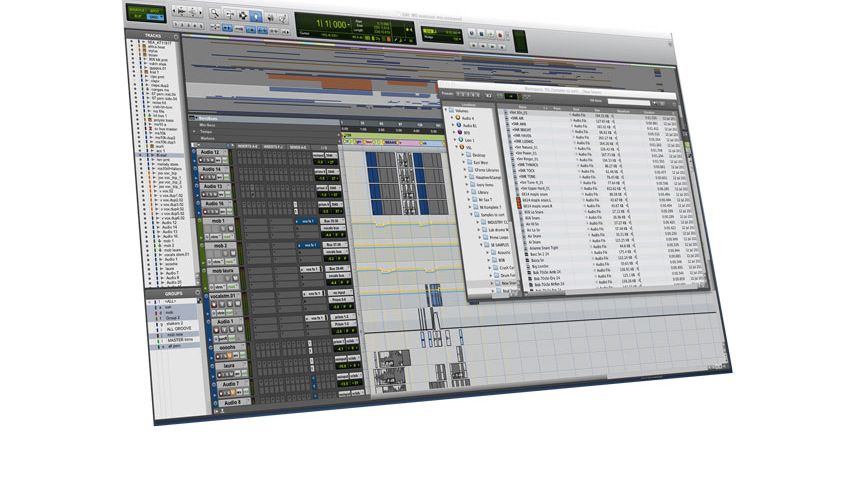Screen dimensions: 850x478
Task: Open mob 1 track view selector
Action: tap(216, 237)
